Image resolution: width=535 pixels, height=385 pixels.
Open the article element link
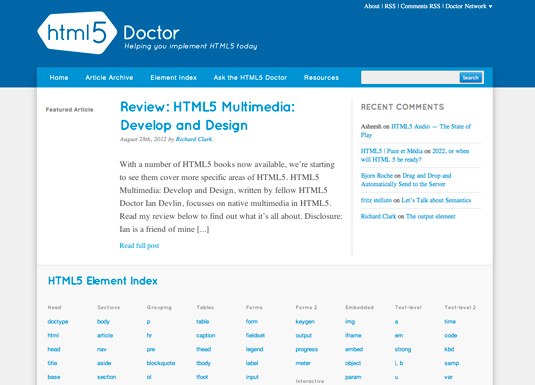tap(105, 335)
